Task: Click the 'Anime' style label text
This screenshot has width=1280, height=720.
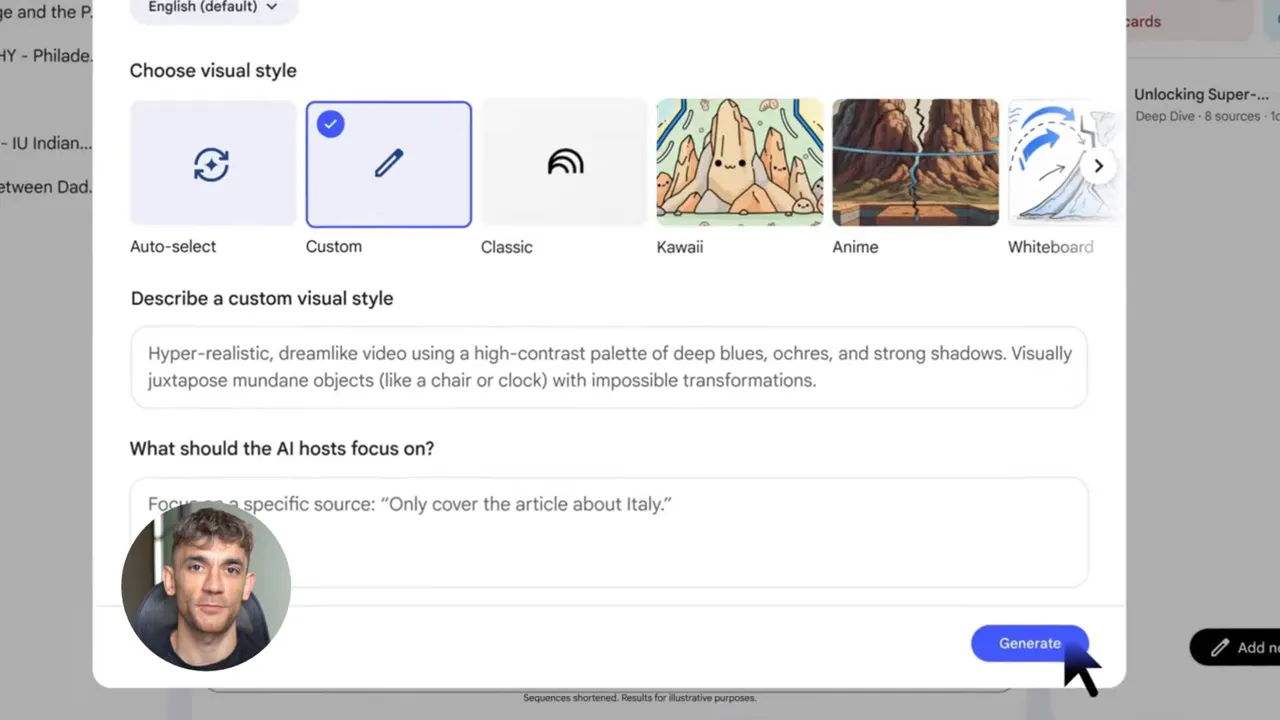Action: (856, 247)
